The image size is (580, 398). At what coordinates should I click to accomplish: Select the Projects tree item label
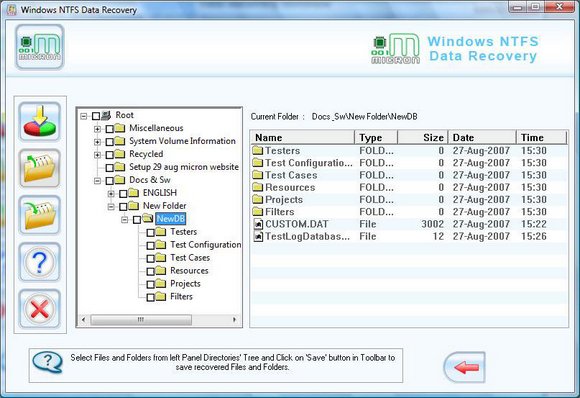point(185,284)
